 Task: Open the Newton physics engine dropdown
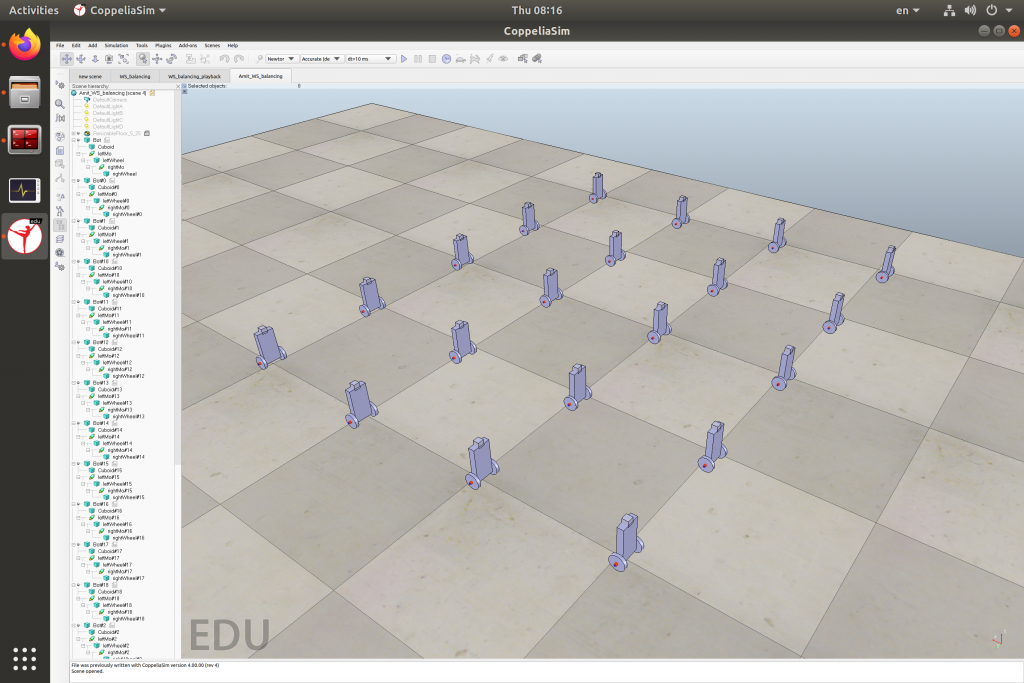coord(281,59)
